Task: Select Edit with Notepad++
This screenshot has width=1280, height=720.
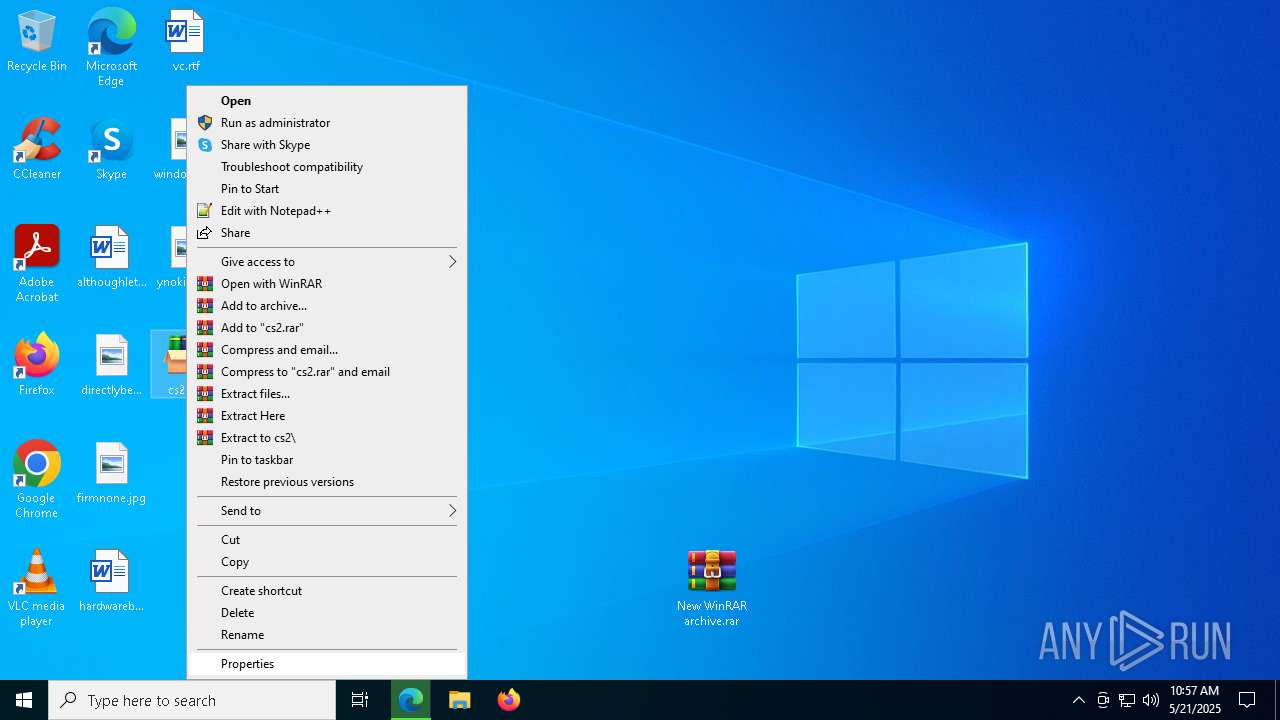Action: (327, 211)
